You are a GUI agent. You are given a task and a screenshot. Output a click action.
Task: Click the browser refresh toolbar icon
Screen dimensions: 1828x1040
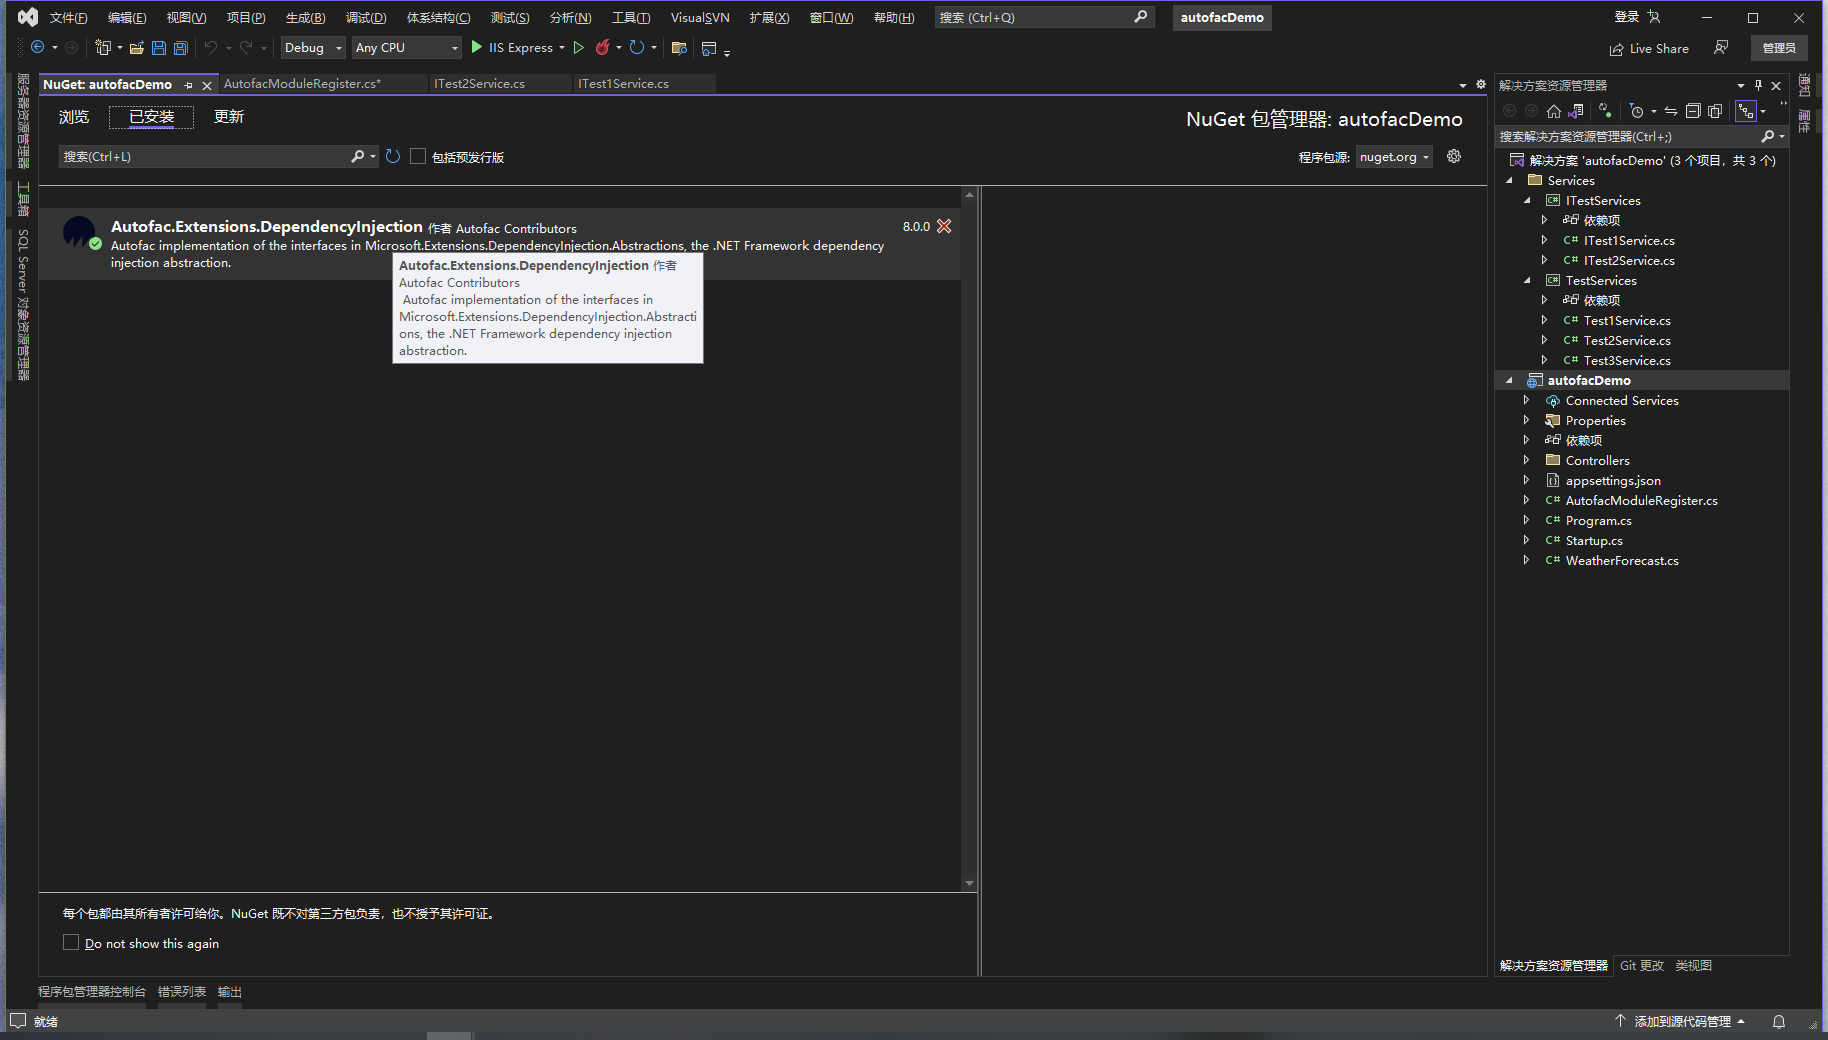pos(637,47)
